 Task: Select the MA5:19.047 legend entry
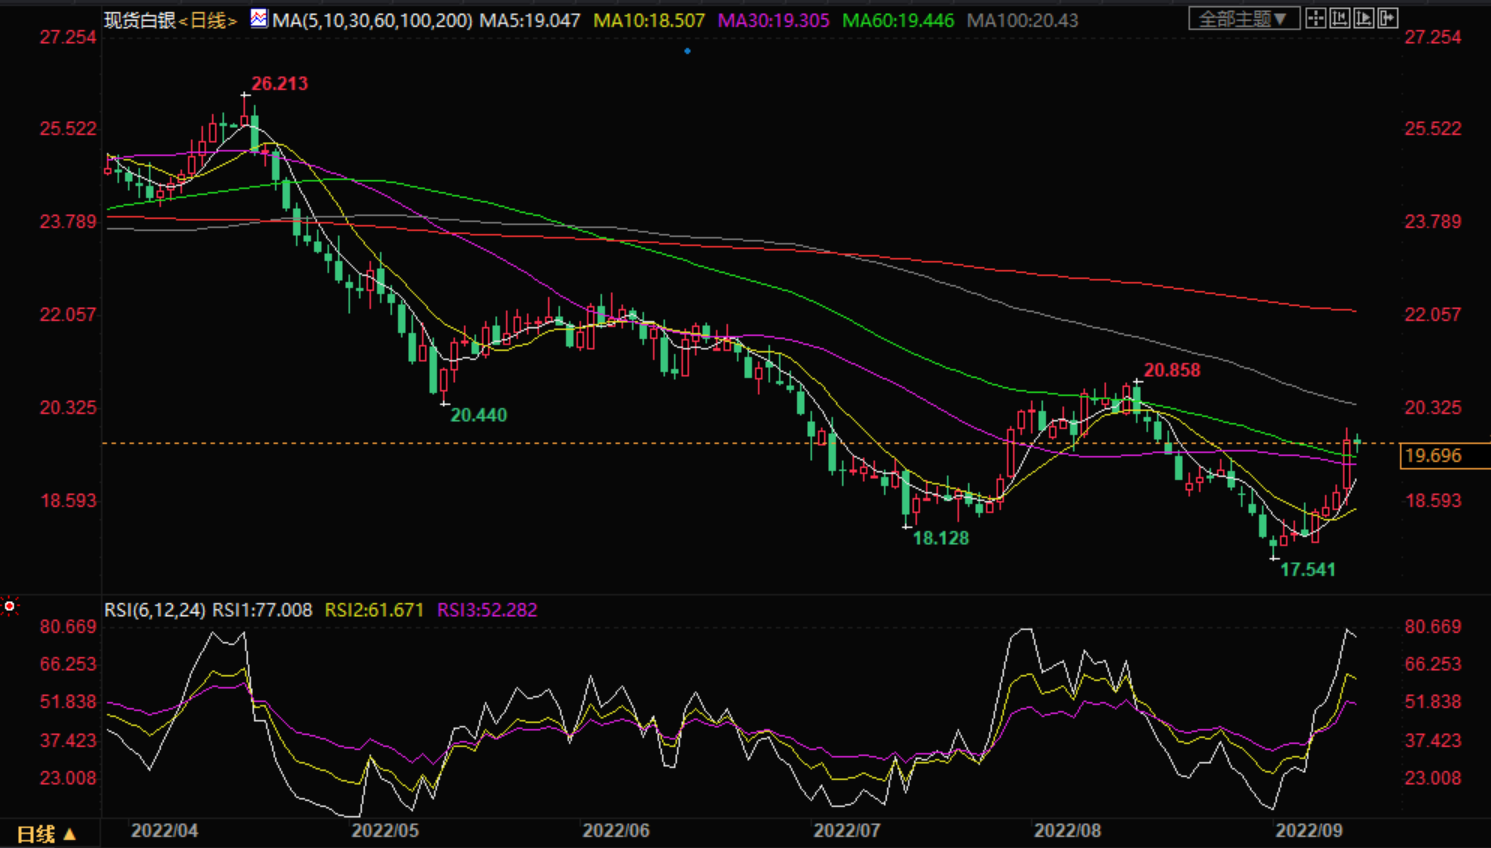pyautogui.click(x=530, y=20)
